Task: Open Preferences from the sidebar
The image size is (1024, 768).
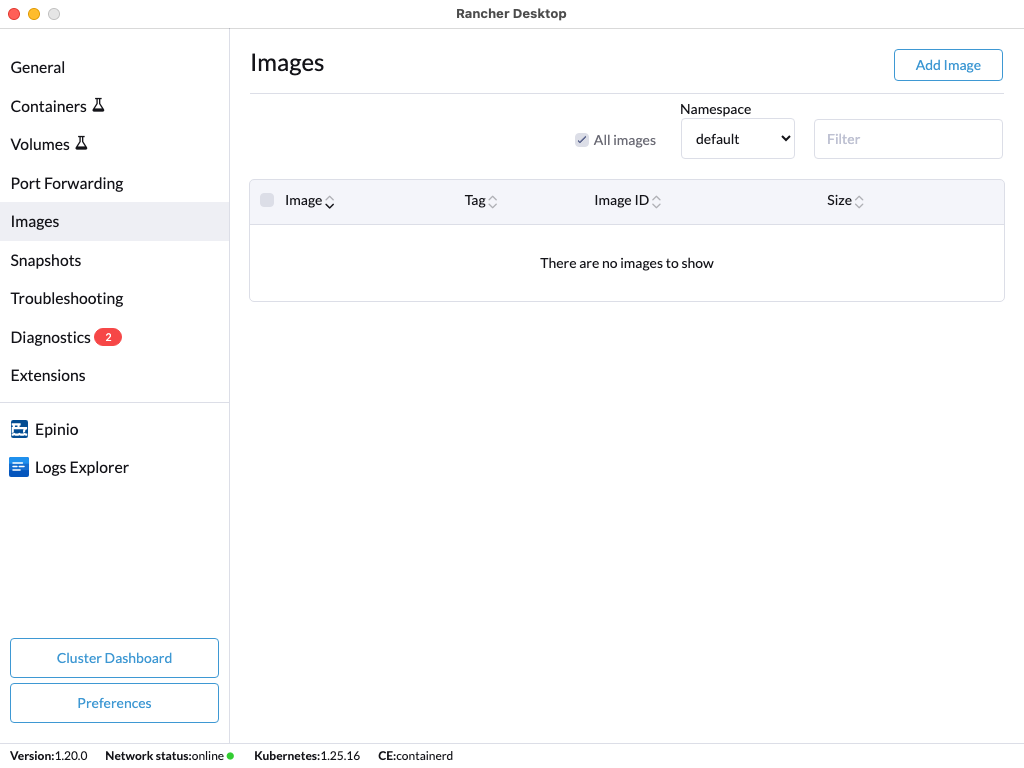Action: pos(114,703)
